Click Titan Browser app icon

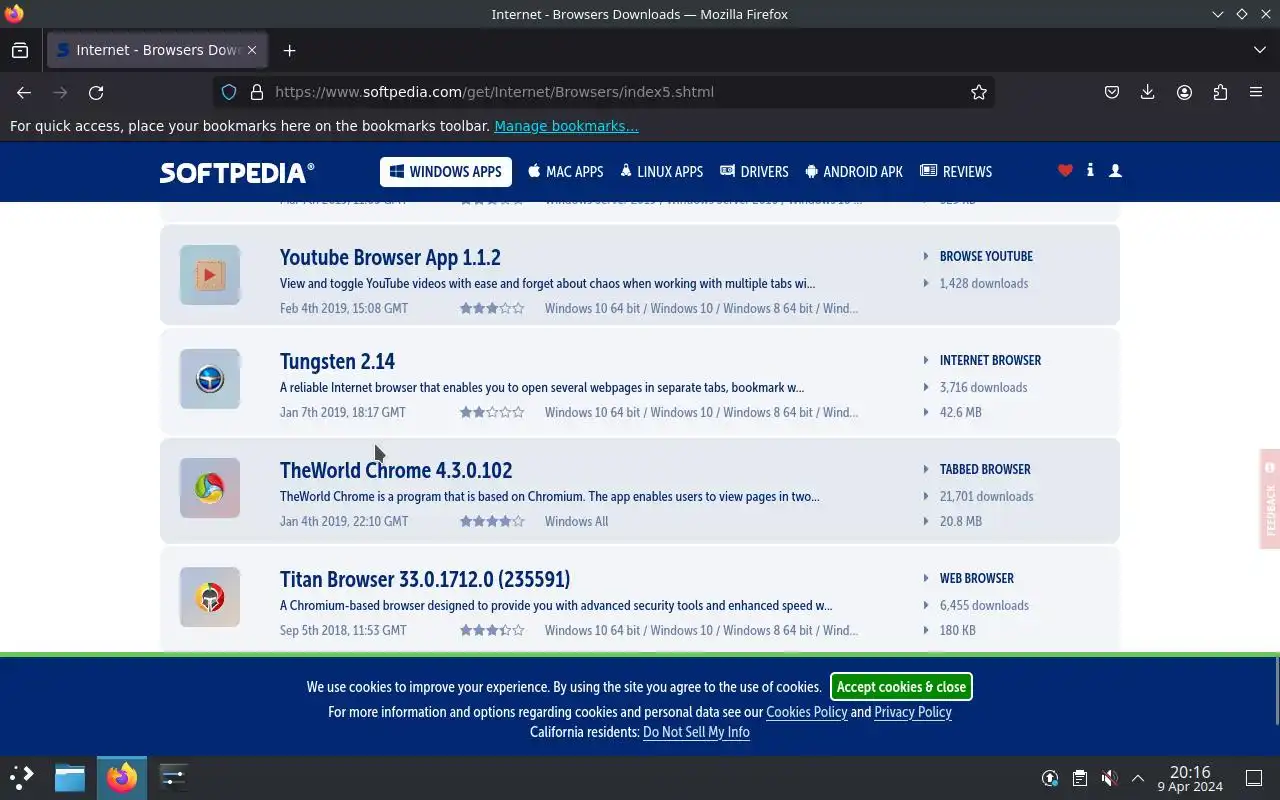tap(210, 597)
